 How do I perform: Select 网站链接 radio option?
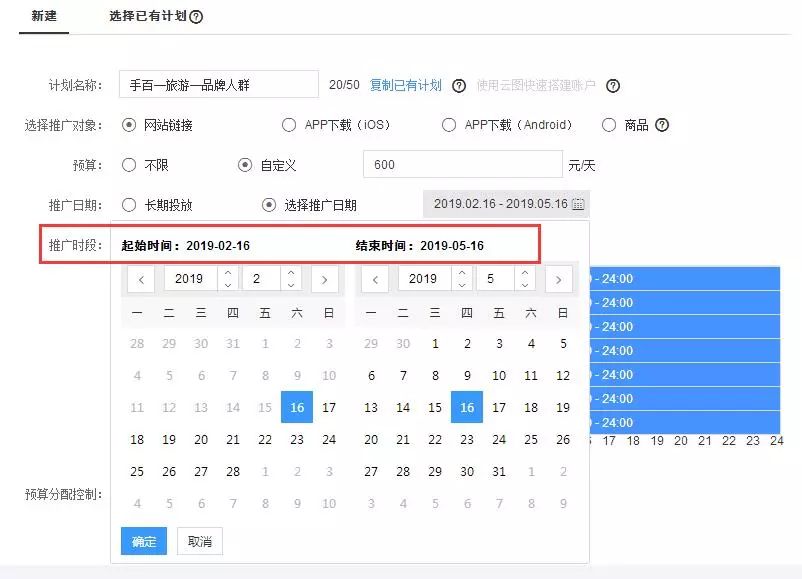click(129, 125)
